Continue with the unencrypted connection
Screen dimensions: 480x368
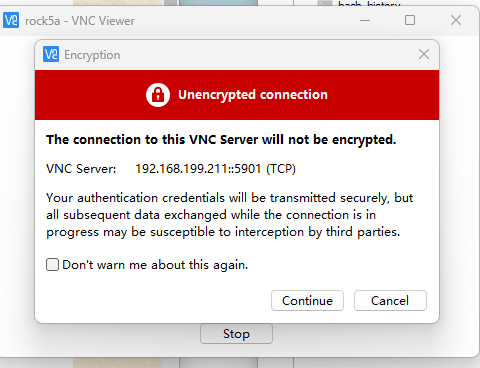point(307,301)
